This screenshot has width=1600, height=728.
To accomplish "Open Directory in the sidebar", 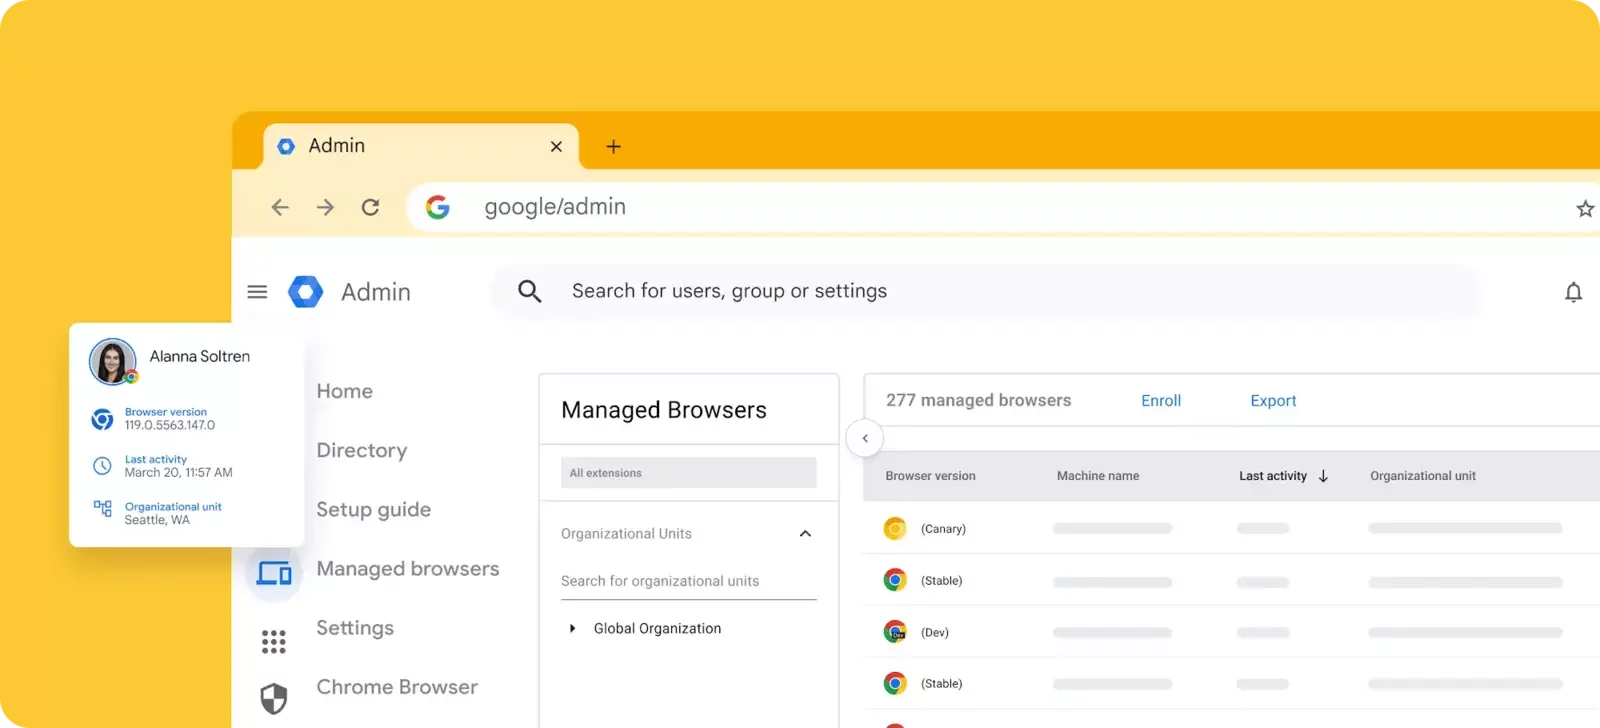I will coord(361,450).
